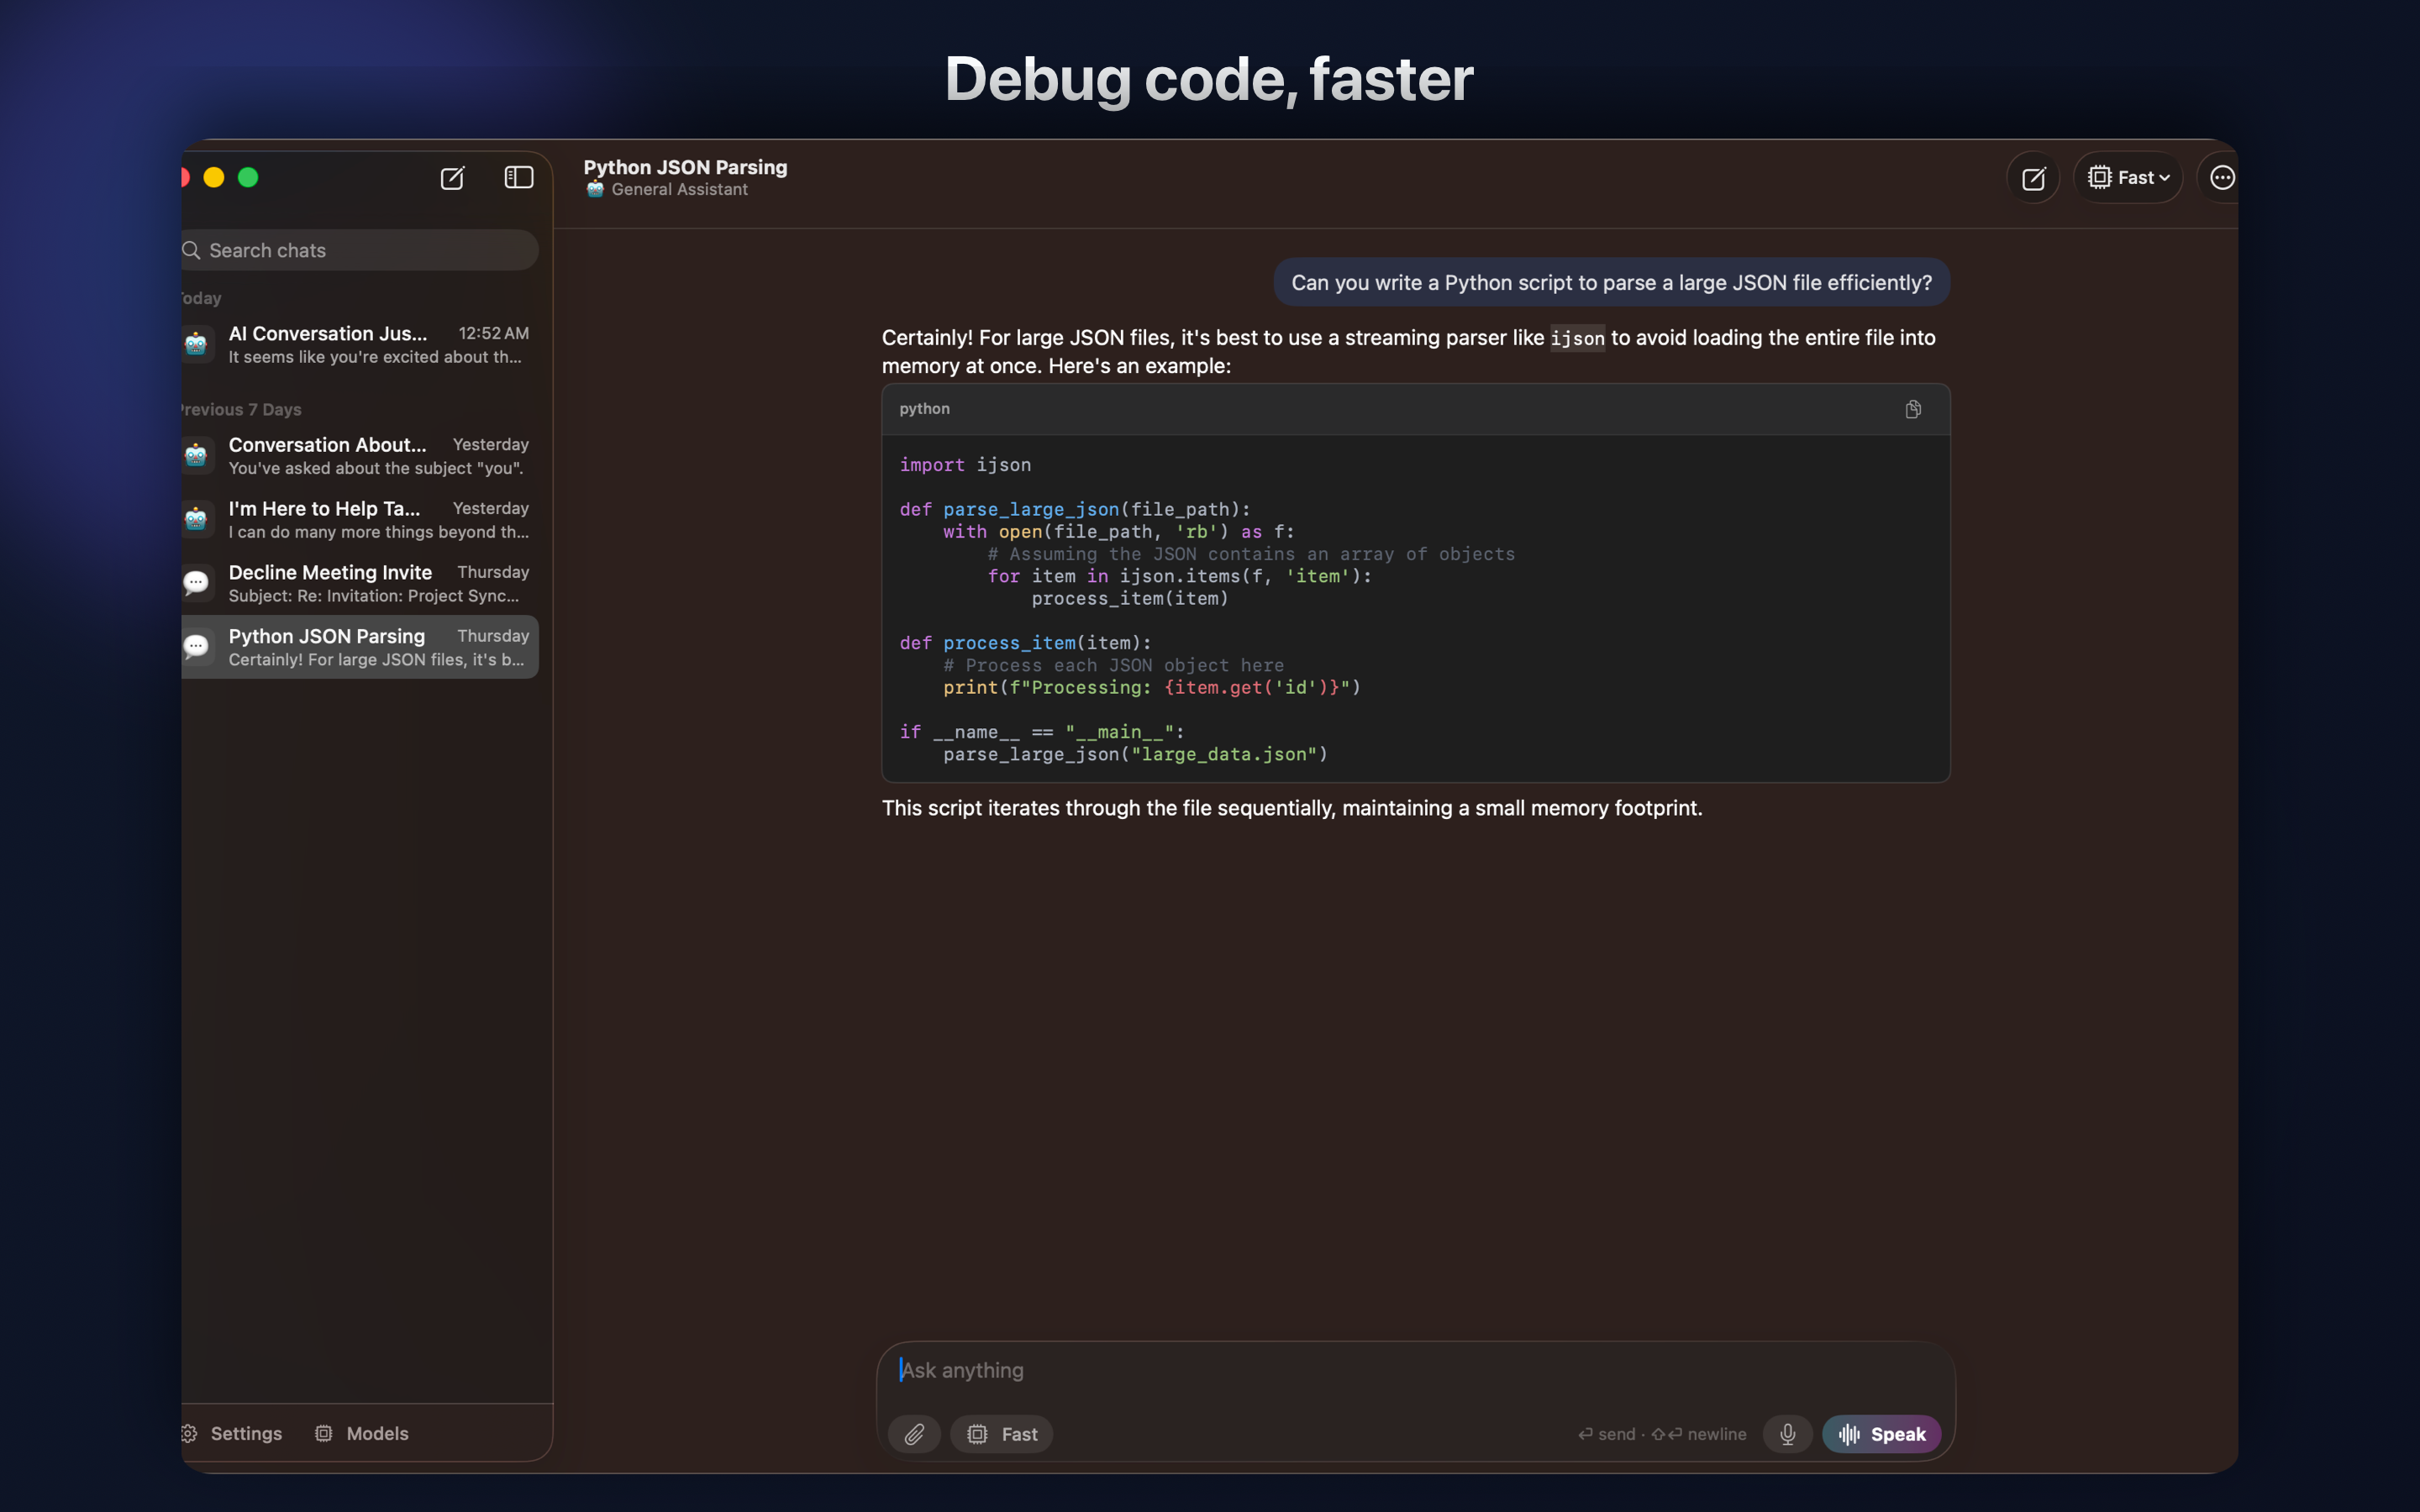Screen dimensions: 2420x1512
Task: Choose the Fast model button below input
Action: (1001, 1434)
